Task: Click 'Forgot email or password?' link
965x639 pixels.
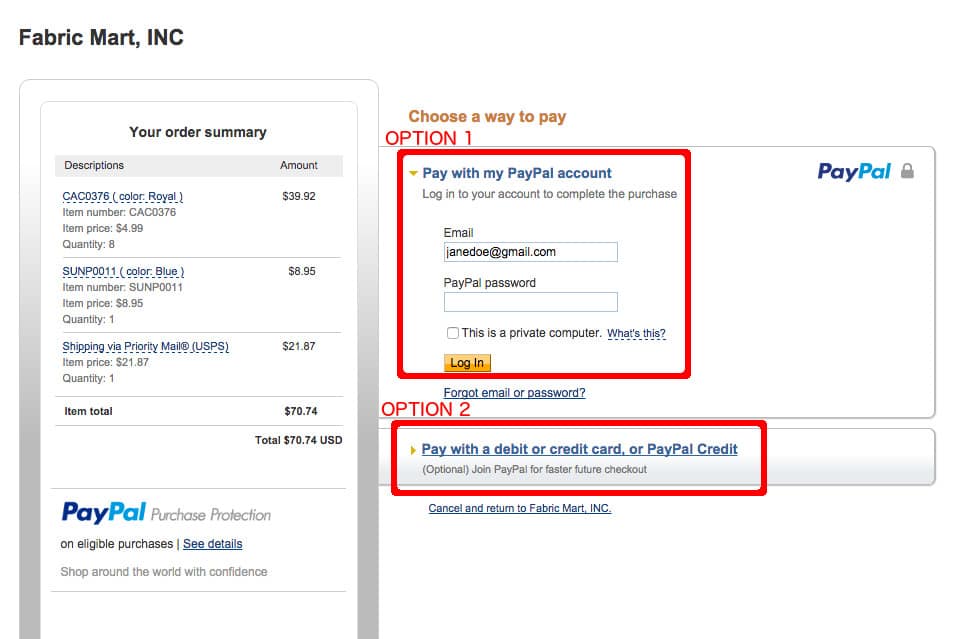Action: (x=514, y=393)
